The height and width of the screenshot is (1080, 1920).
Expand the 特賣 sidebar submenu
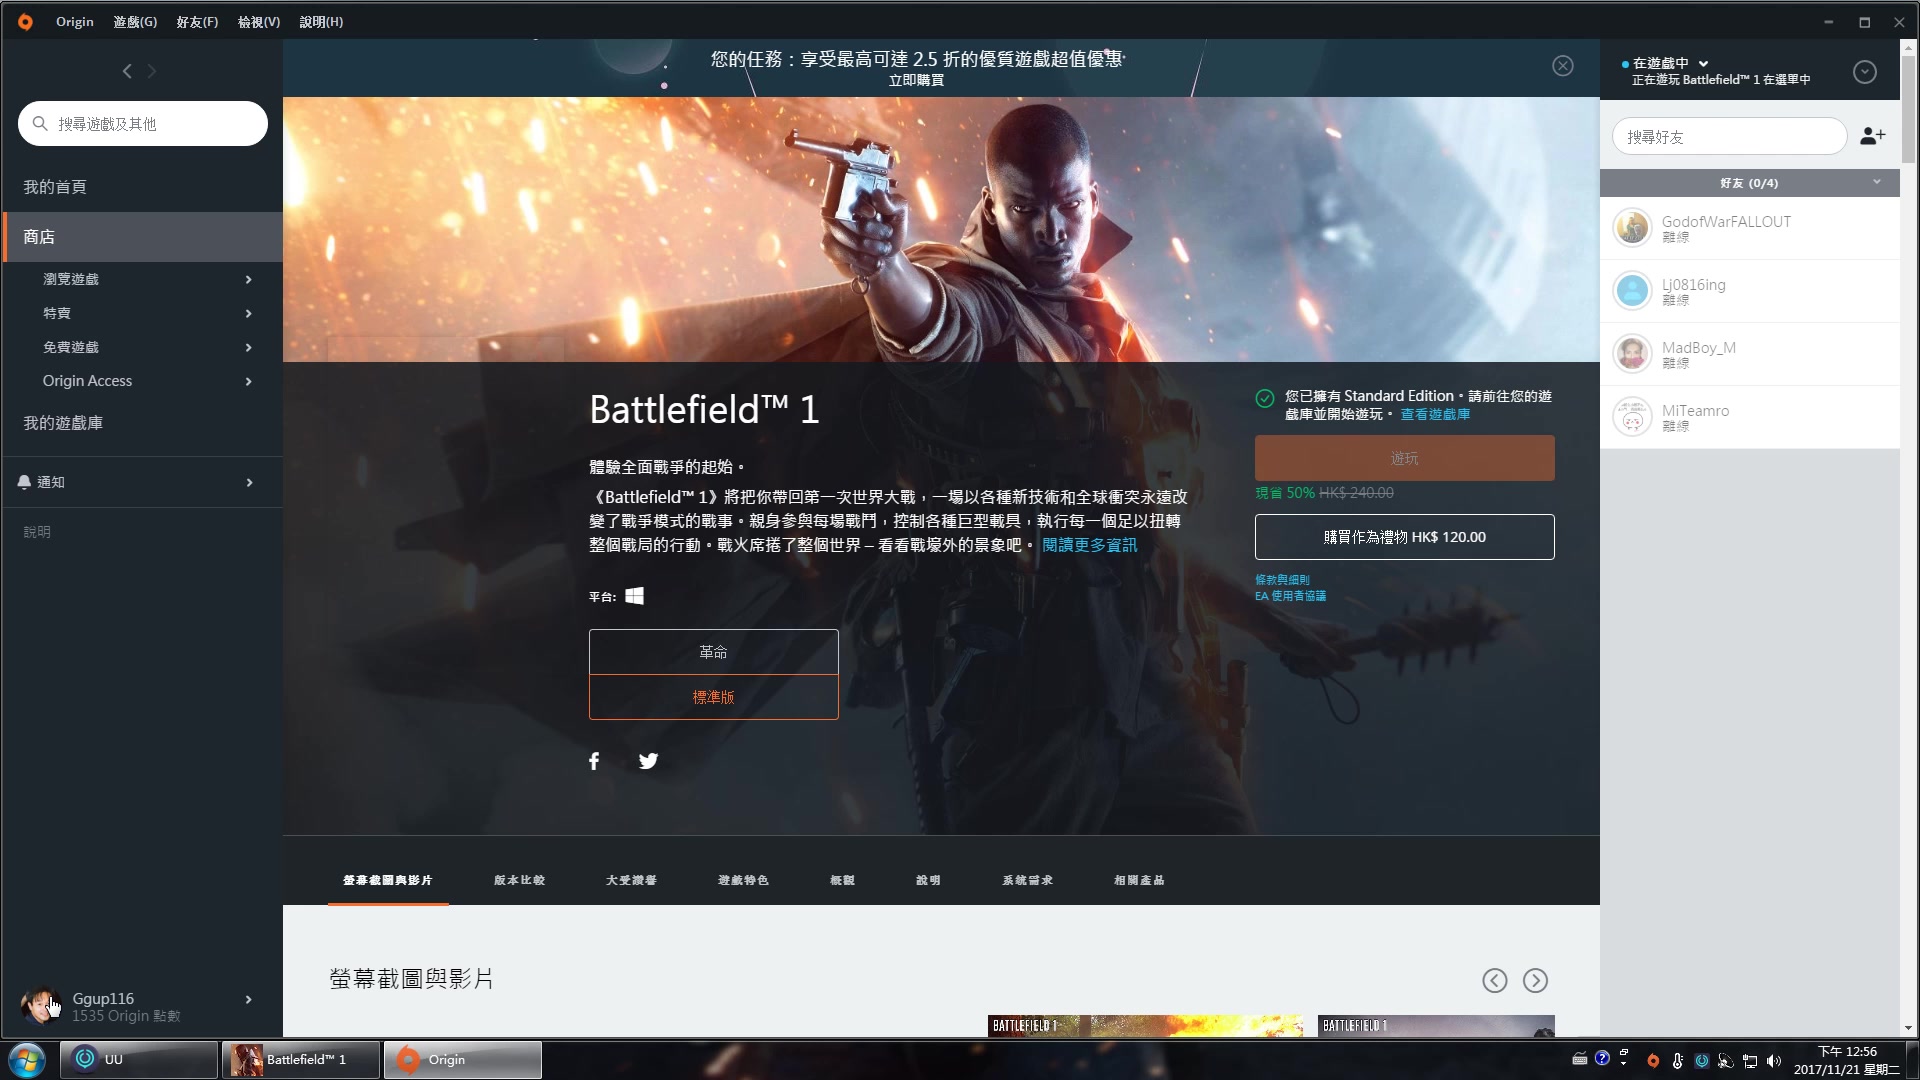249,313
